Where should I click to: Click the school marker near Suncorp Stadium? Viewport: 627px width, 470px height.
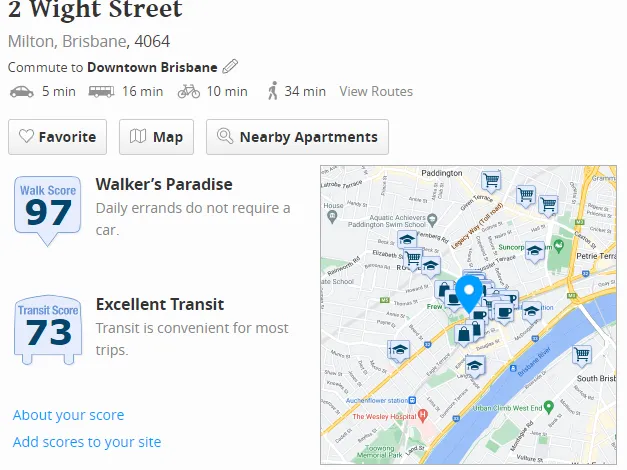[x=535, y=251]
